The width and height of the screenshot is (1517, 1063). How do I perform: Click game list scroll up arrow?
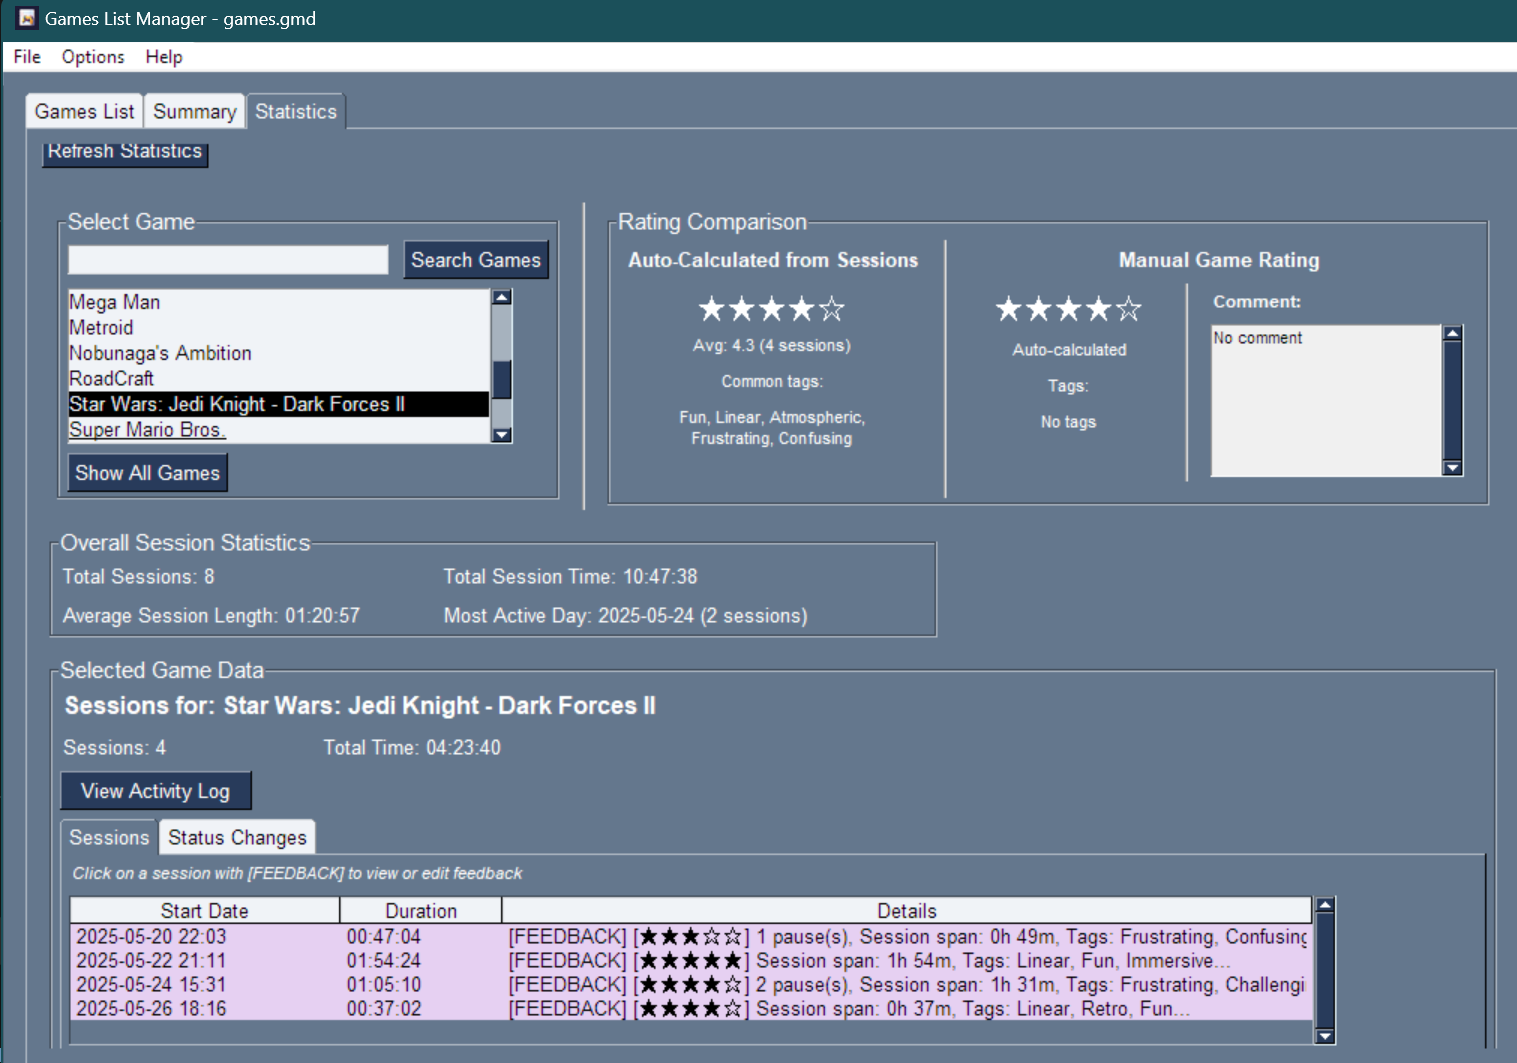[x=502, y=297]
